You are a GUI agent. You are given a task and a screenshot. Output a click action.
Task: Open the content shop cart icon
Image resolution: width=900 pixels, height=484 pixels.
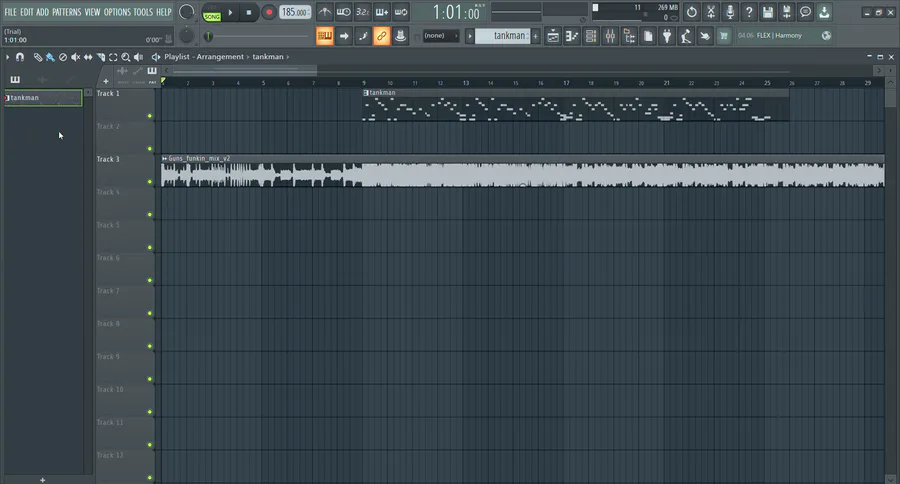tap(723, 36)
